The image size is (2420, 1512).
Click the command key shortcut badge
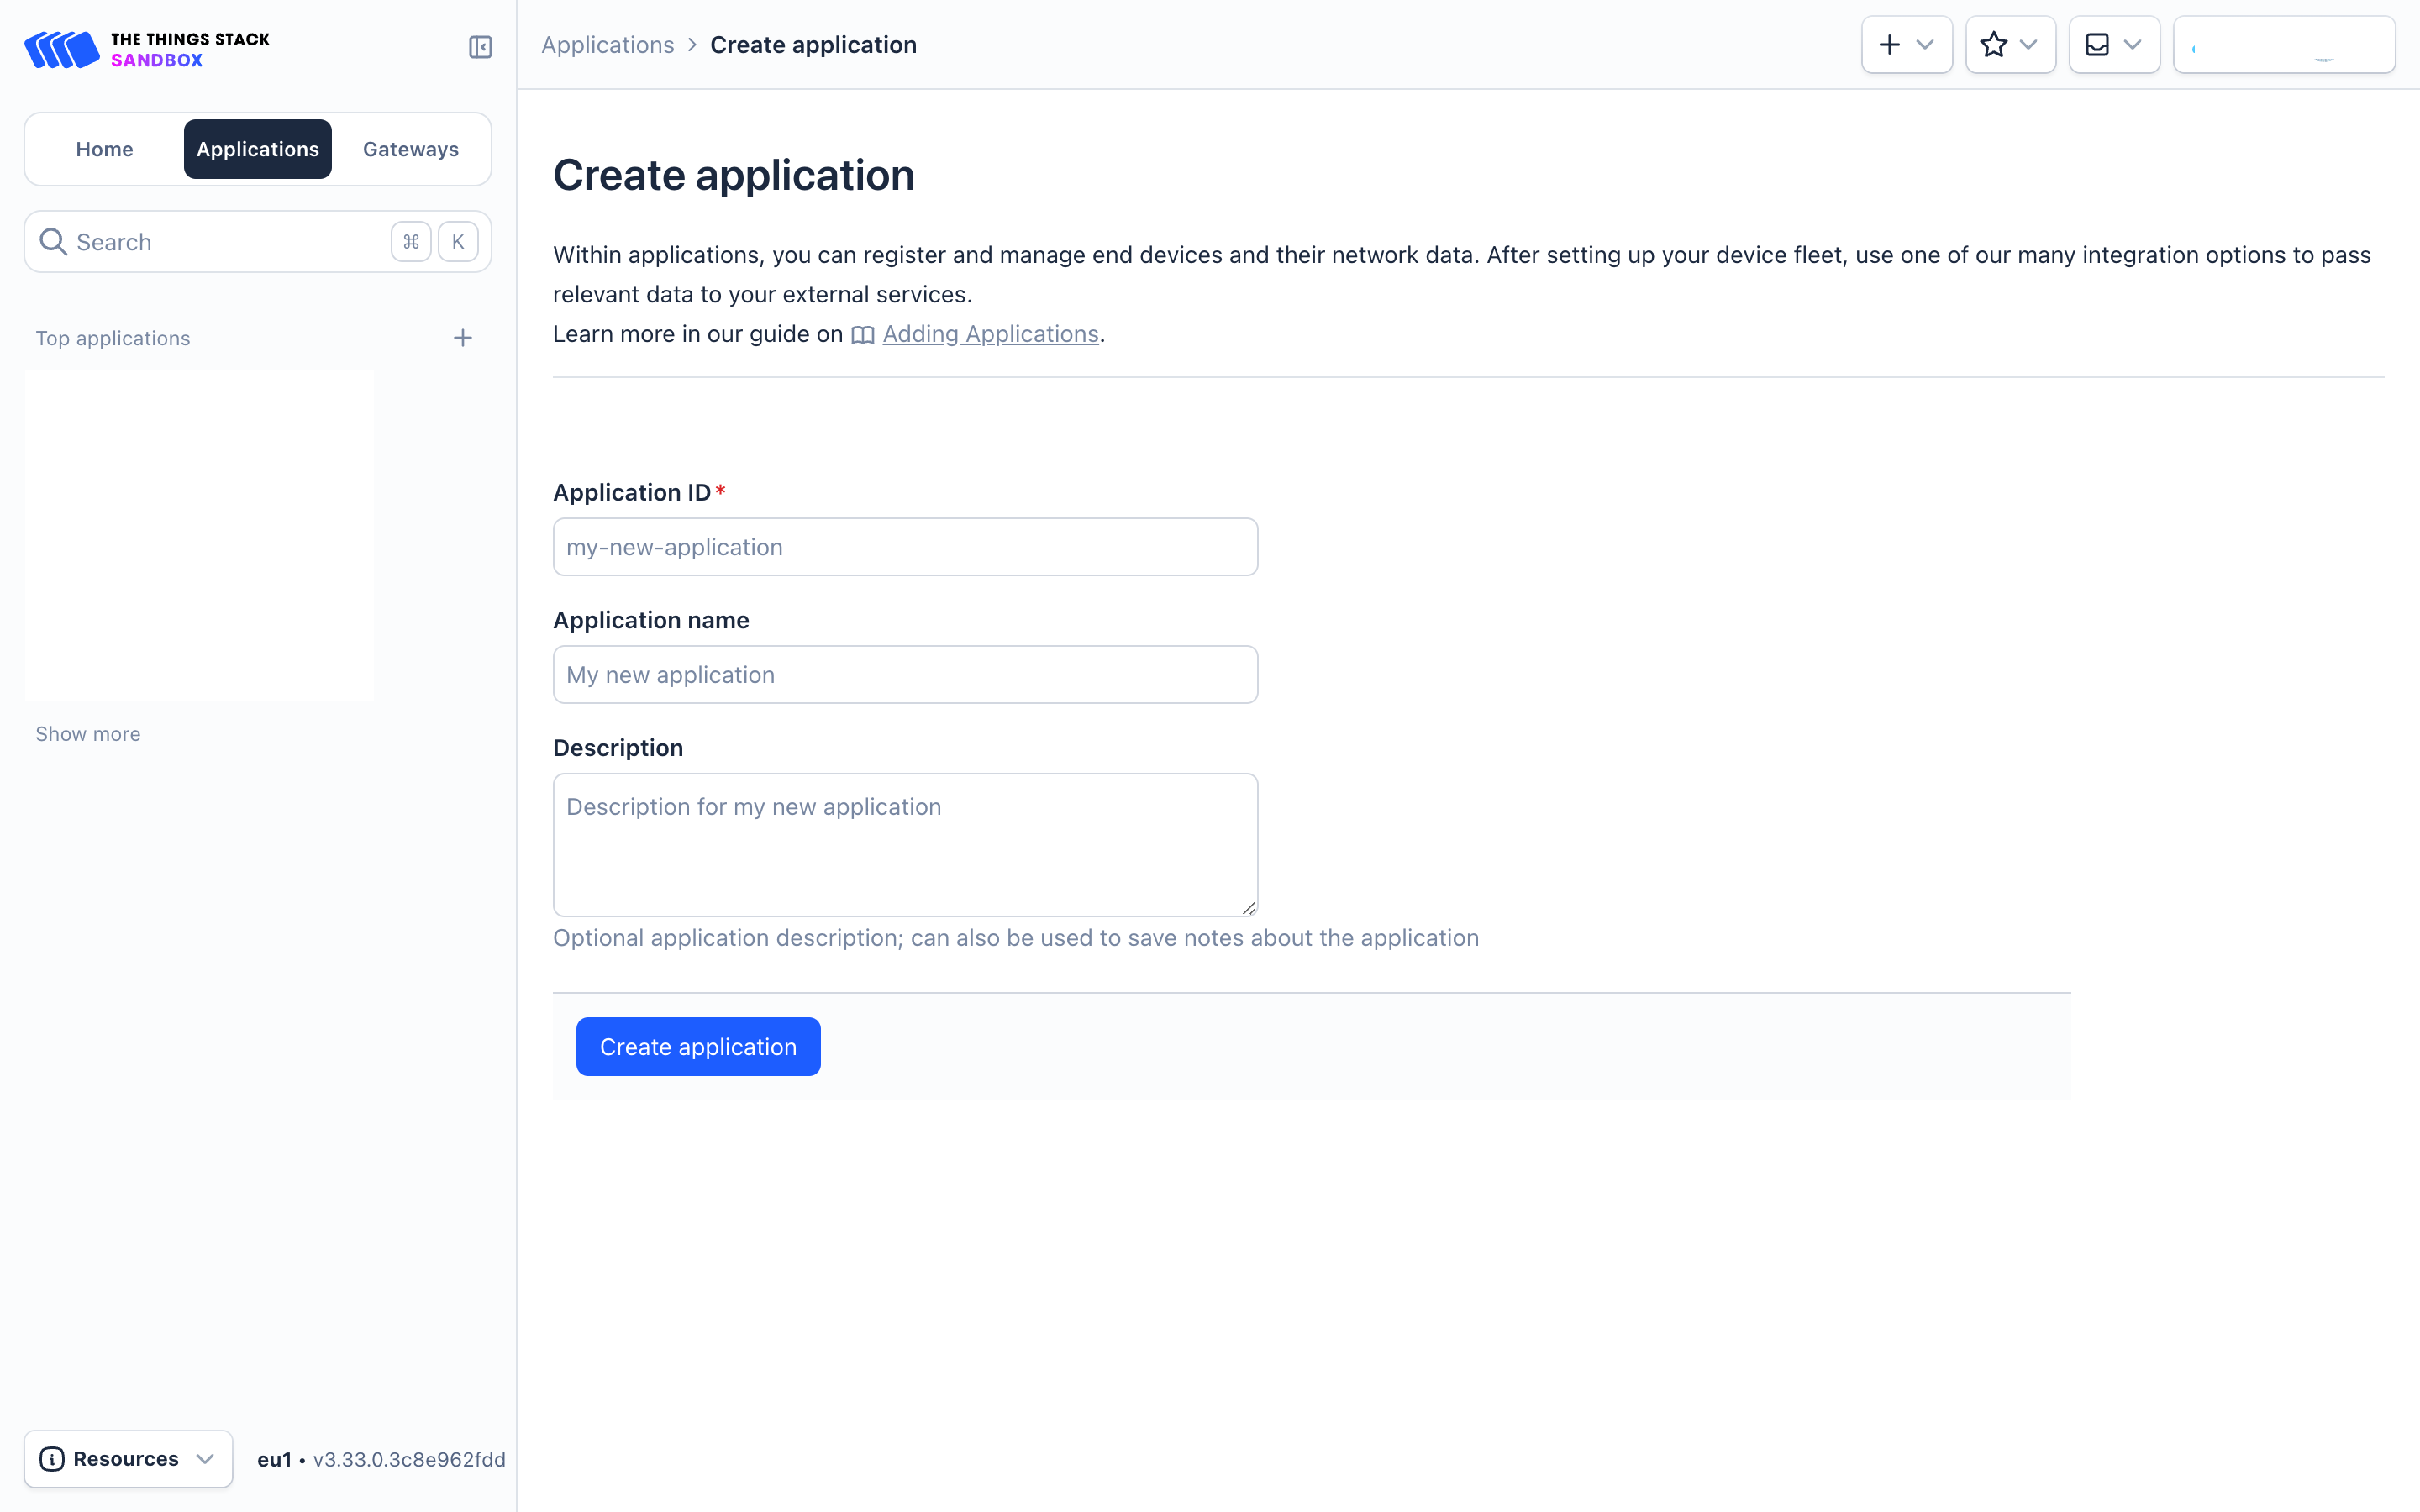point(411,242)
